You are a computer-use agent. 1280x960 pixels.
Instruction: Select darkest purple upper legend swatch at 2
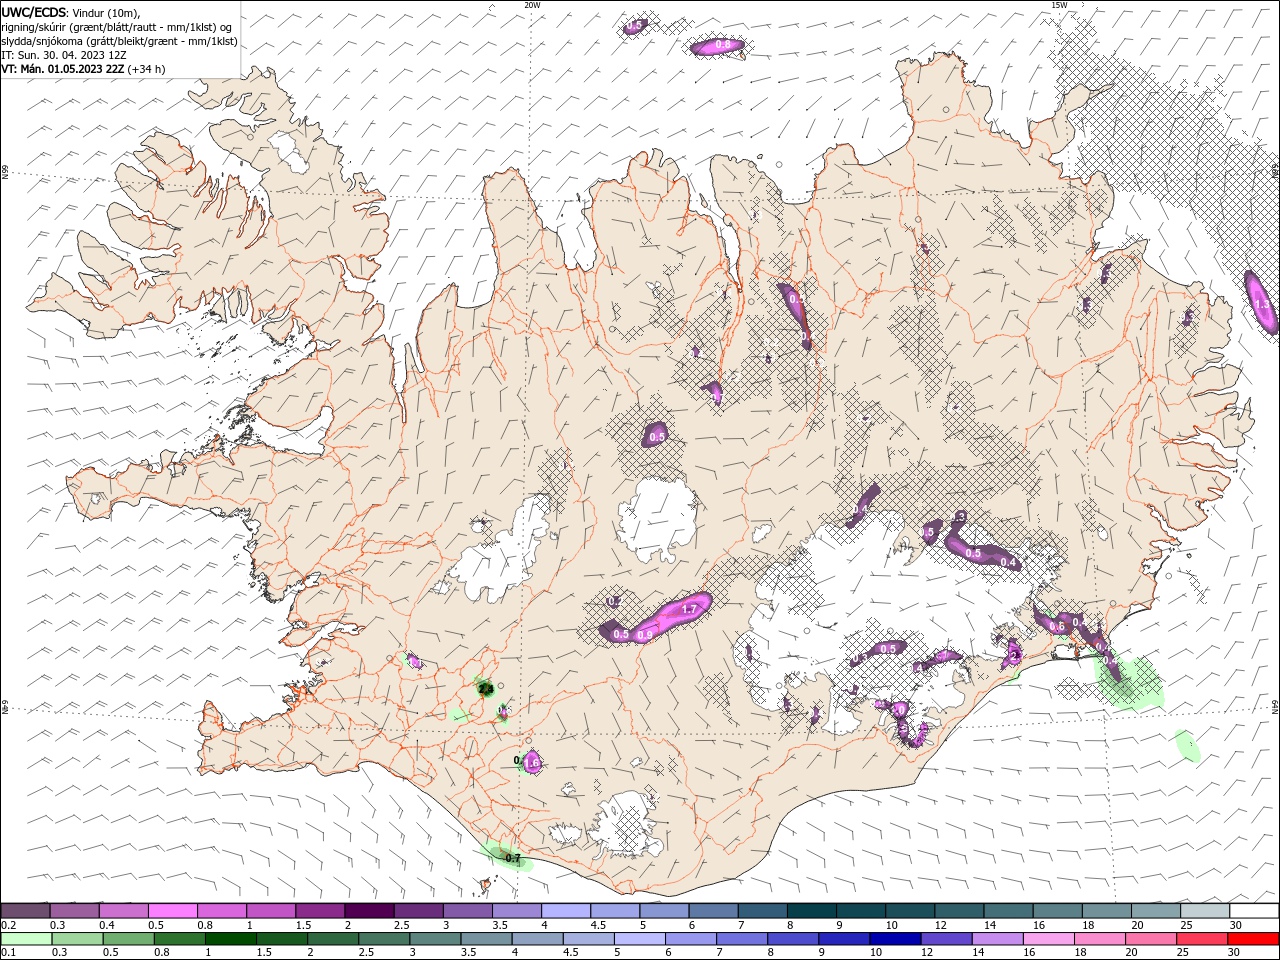coord(368,910)
